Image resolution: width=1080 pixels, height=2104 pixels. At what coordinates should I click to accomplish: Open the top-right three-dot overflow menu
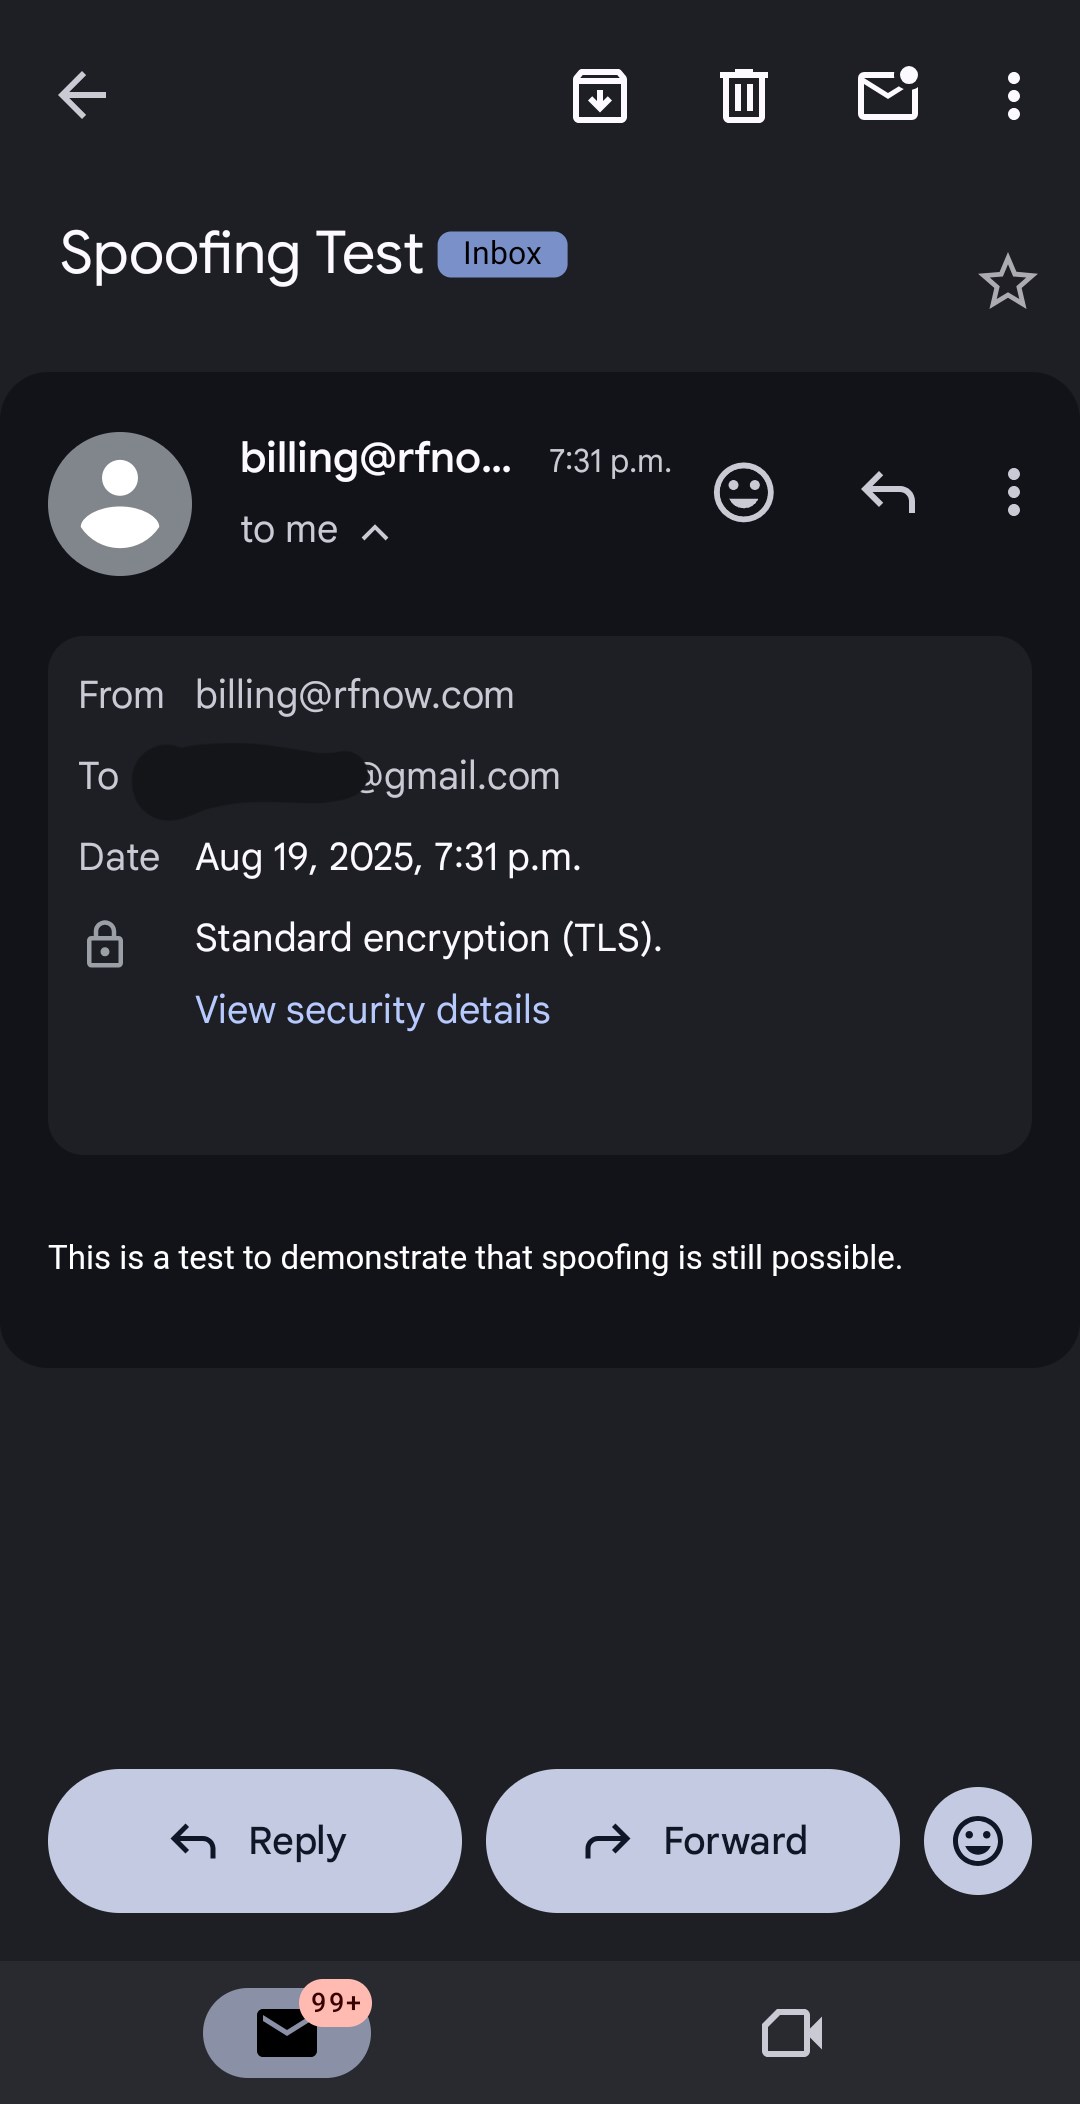click(x=1013, y=96)
